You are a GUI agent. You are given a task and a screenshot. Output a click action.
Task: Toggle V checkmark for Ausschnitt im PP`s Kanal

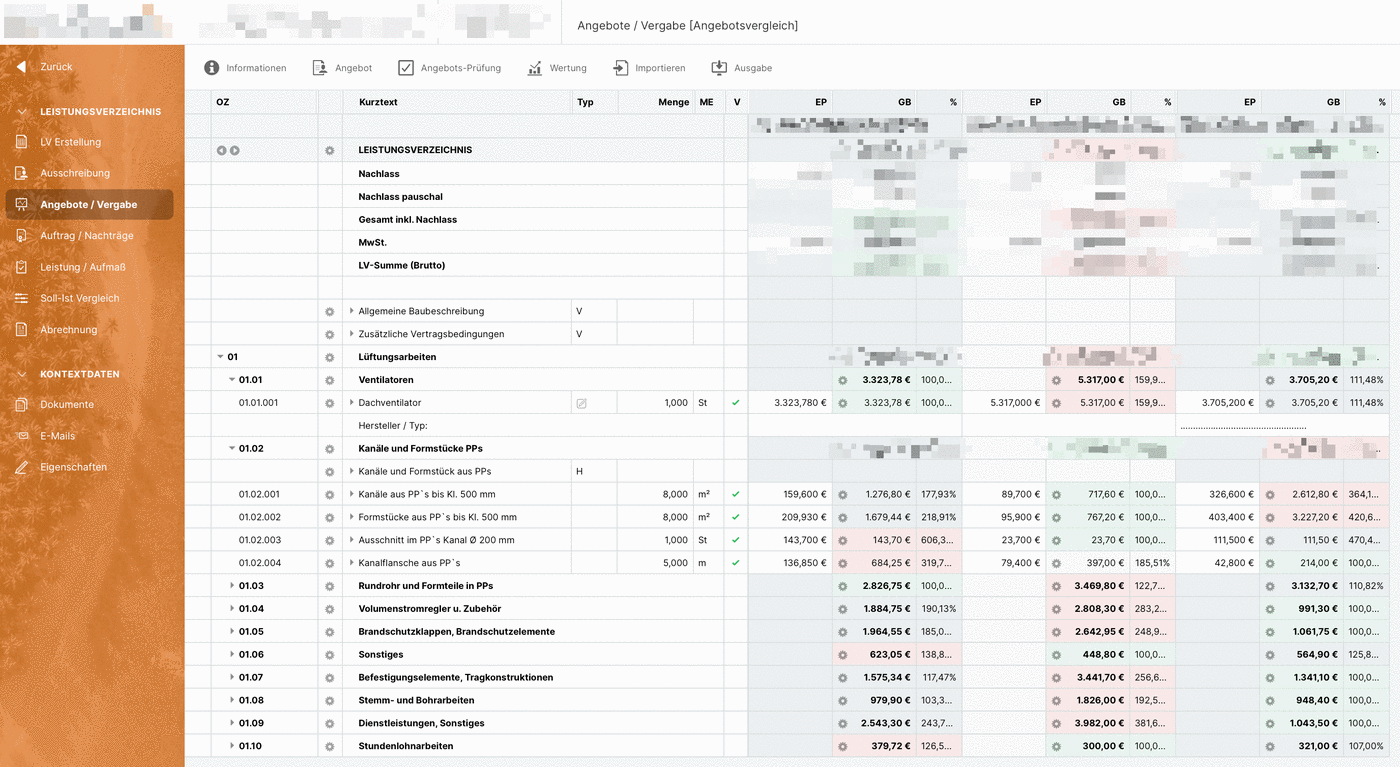(736, 540)
